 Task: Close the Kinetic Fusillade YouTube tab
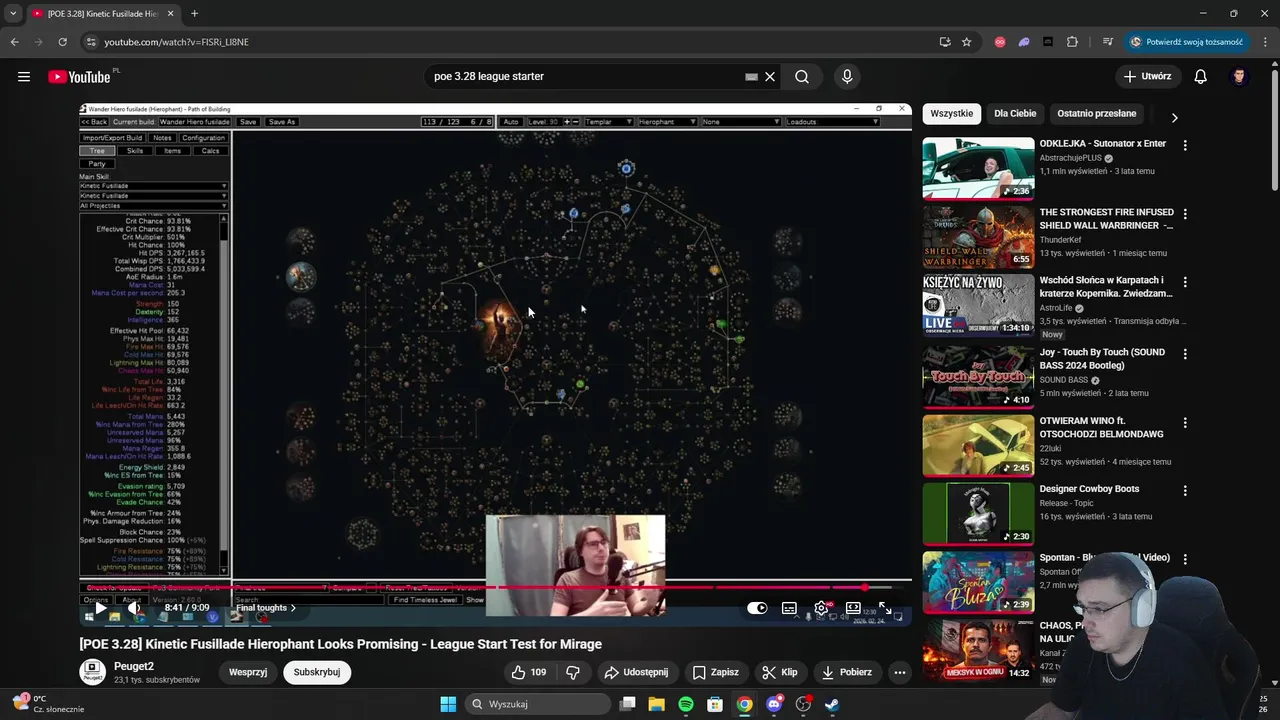pos(170,14)
